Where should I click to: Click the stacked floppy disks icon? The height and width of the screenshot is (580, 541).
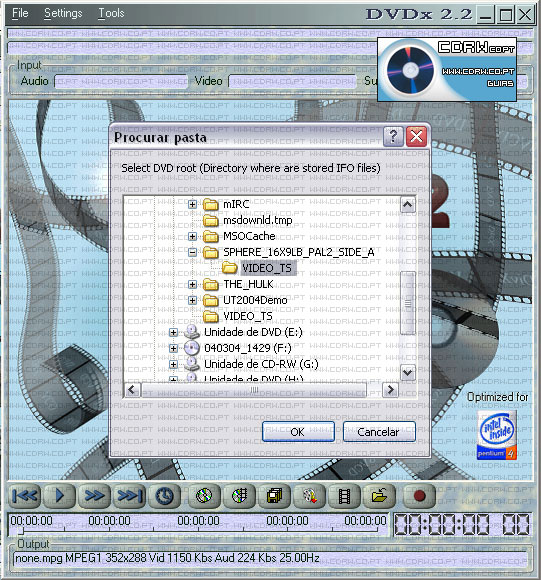click(x=274, y=496)
